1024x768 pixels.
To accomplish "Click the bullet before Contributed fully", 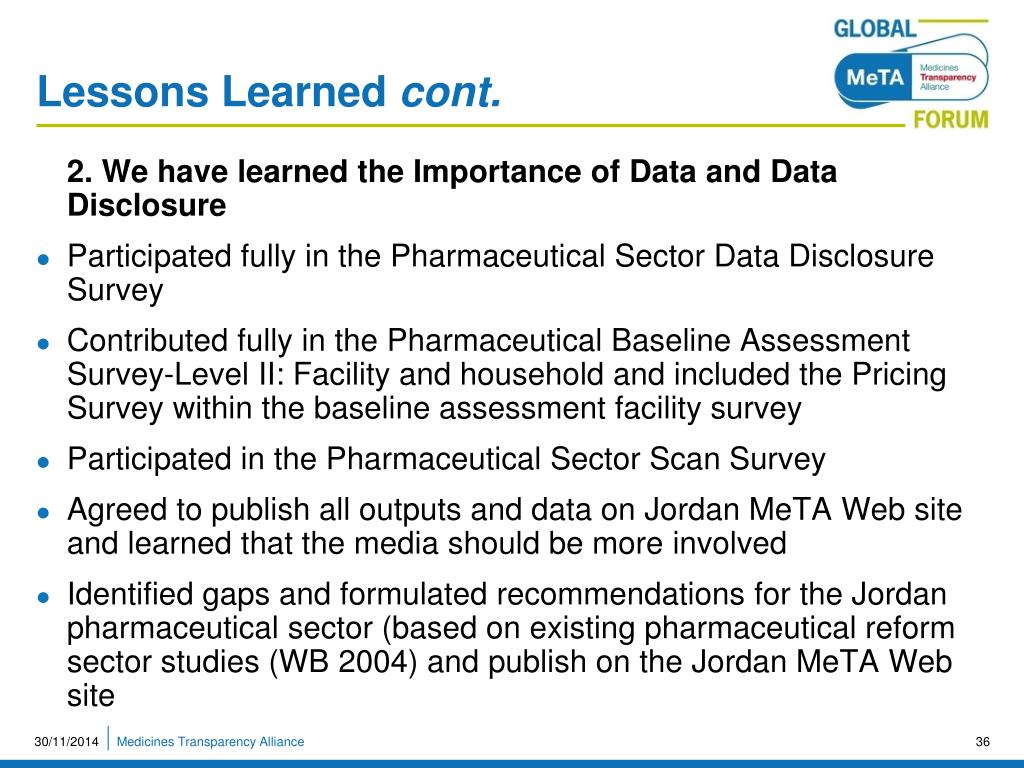I will tap(44, 344).
